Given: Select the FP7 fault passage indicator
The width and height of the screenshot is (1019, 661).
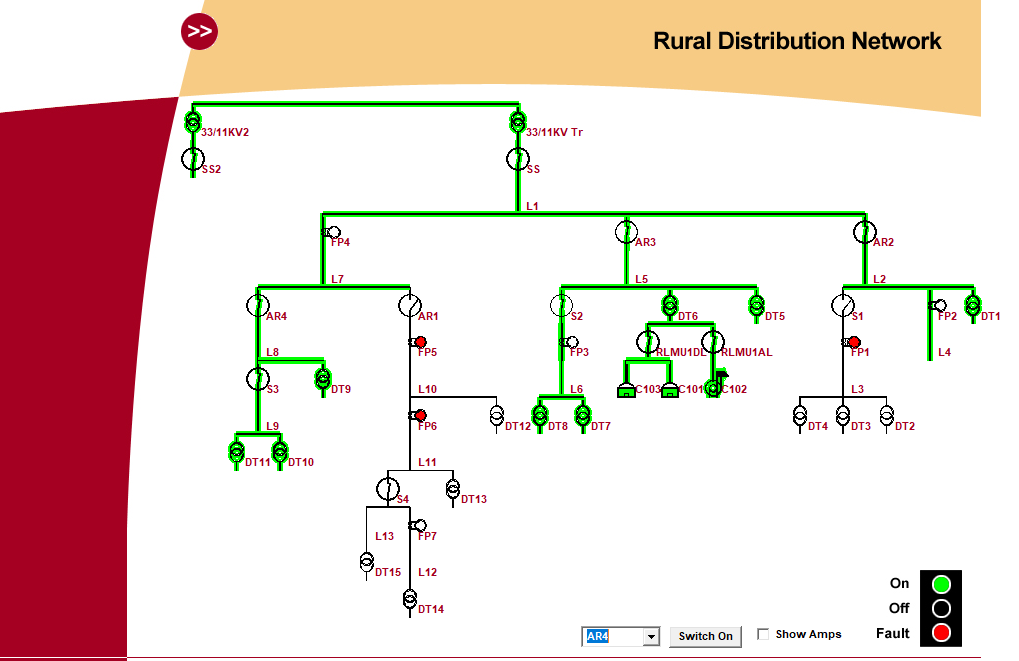Looking at the screenshot, I should pyautogui.click(x=419, y=525).
